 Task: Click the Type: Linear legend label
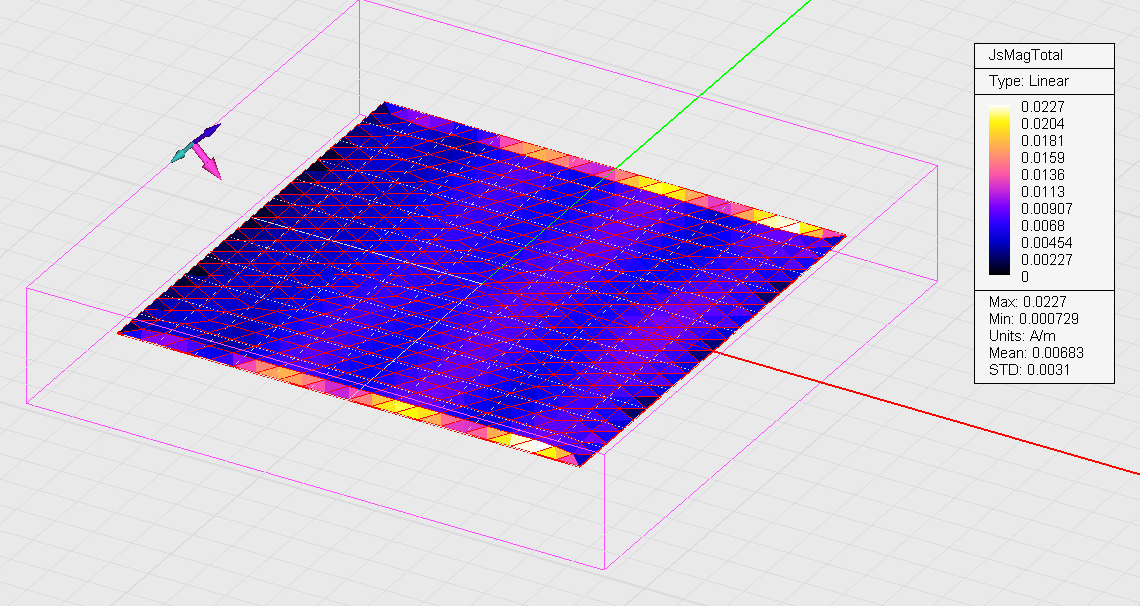click(1028, 81)
